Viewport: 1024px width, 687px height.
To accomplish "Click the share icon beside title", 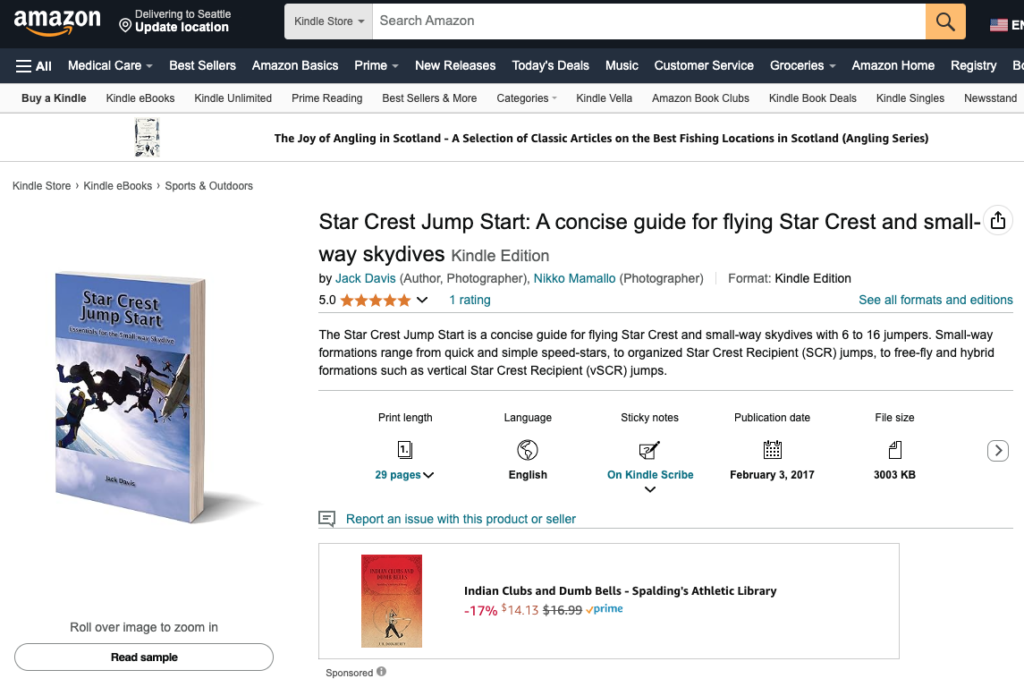I will pyautogui.click(x=997, y=221).
